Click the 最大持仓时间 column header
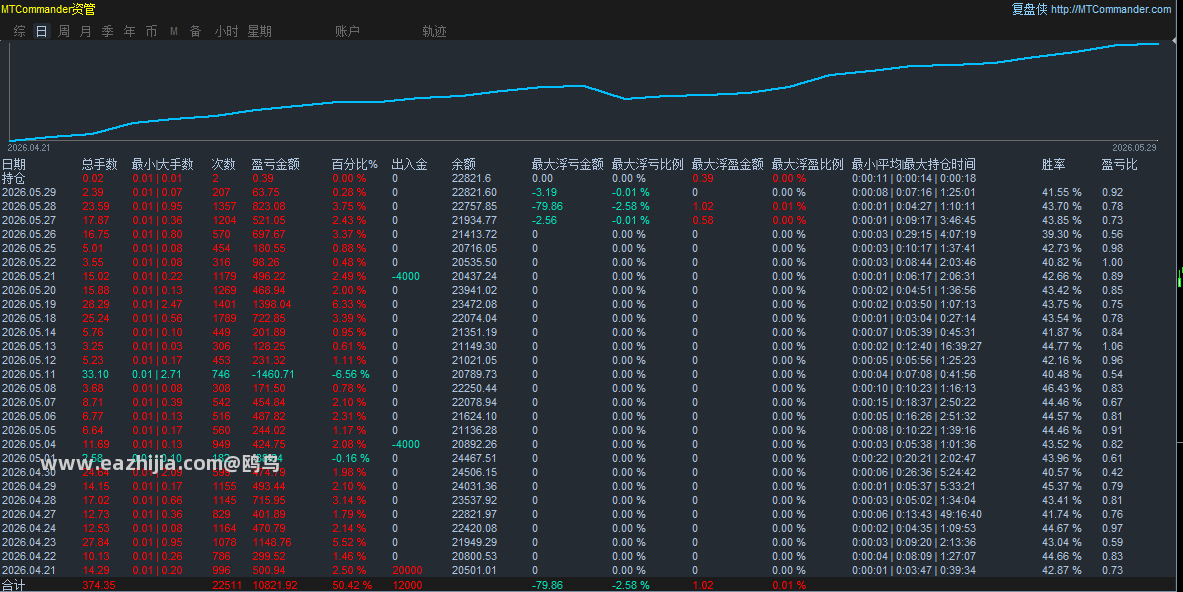The height and width of the screenshot is (592, 1183). point(939,164)
